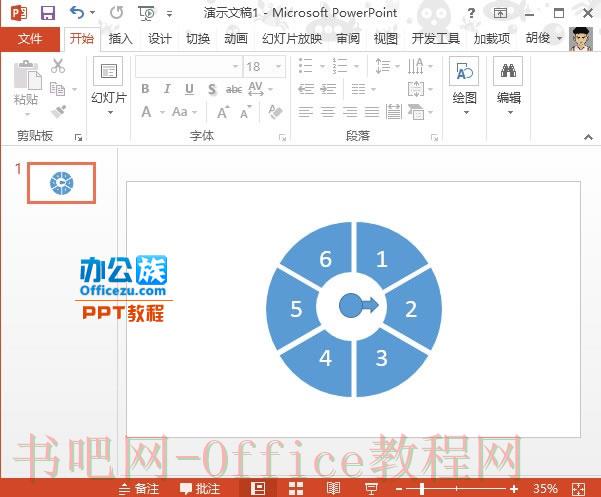Toggle Justify alignment button
The image size is (601, 497).
[372, 112]
